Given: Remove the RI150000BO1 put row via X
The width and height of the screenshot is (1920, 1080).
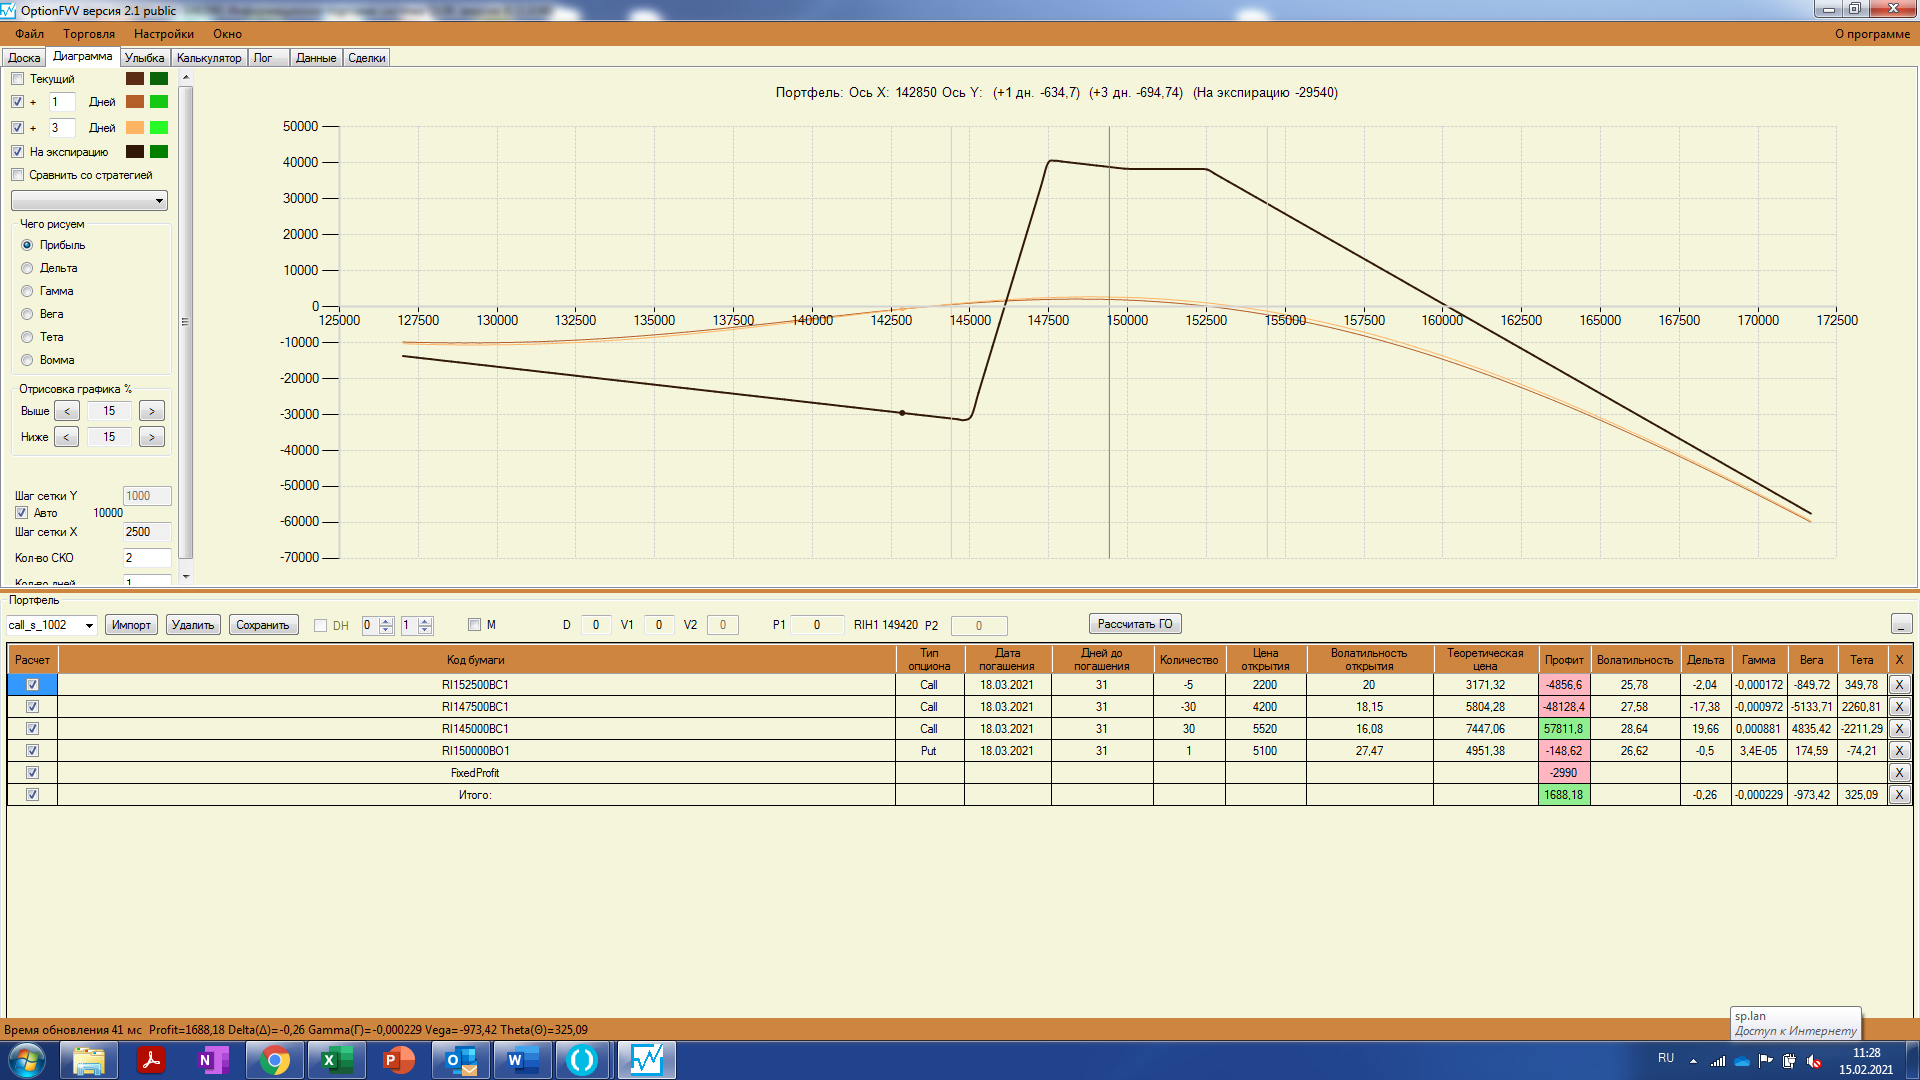Looking at the screenshot, I should [1899, 751].
